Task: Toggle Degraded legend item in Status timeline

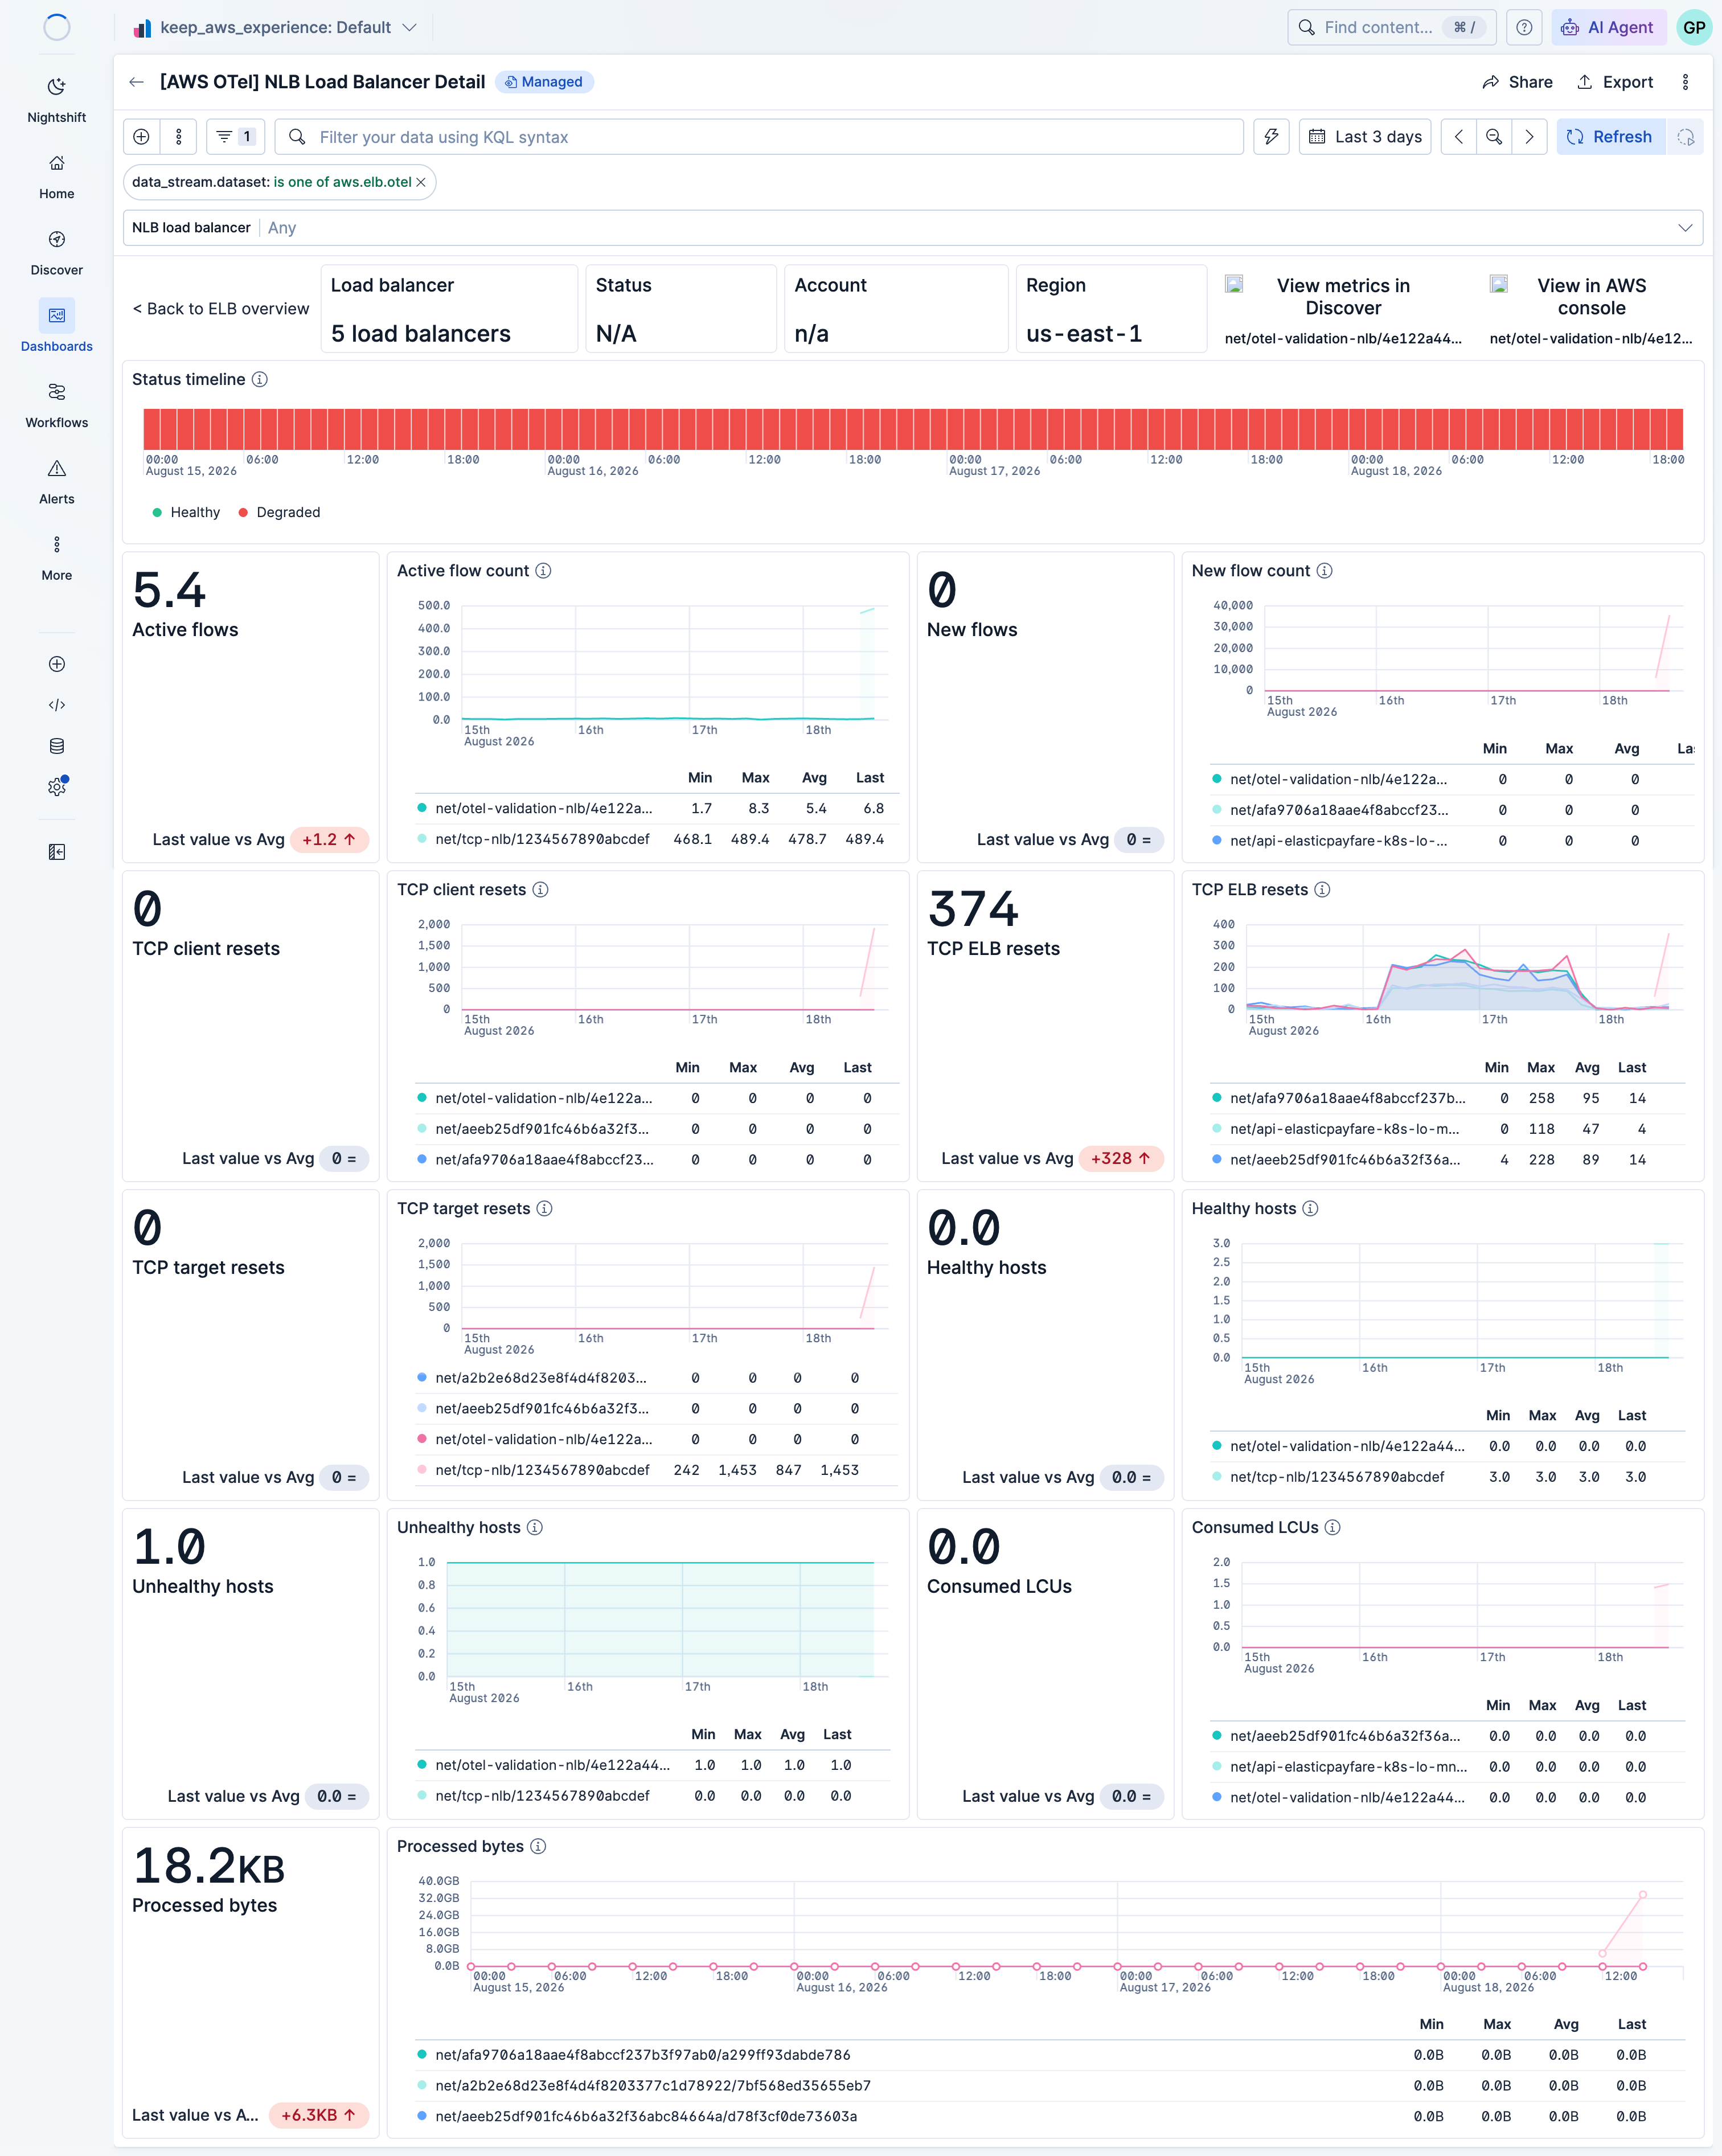Action: [x=279, y=512]
